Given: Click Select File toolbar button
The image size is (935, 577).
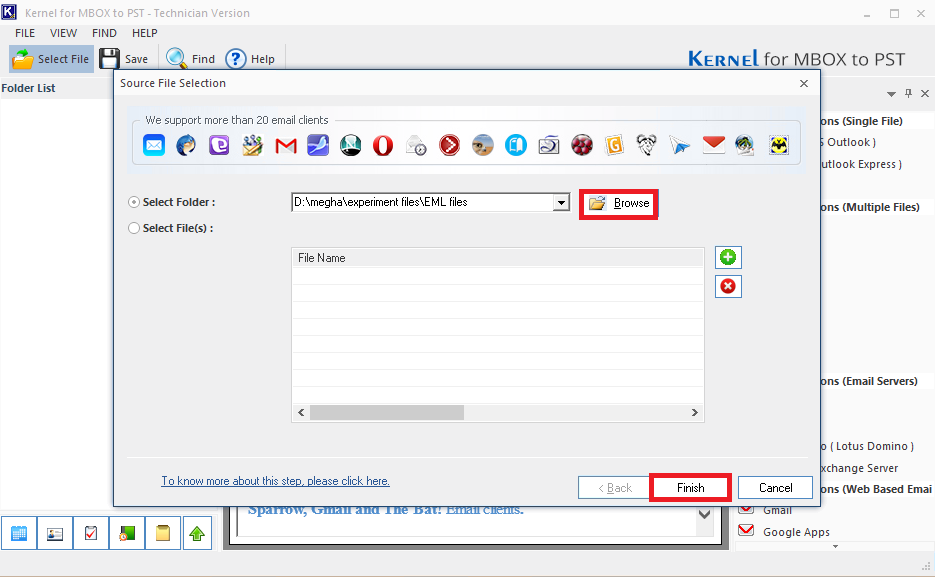Looking at the screenshot, I should [x=51, y=59].
